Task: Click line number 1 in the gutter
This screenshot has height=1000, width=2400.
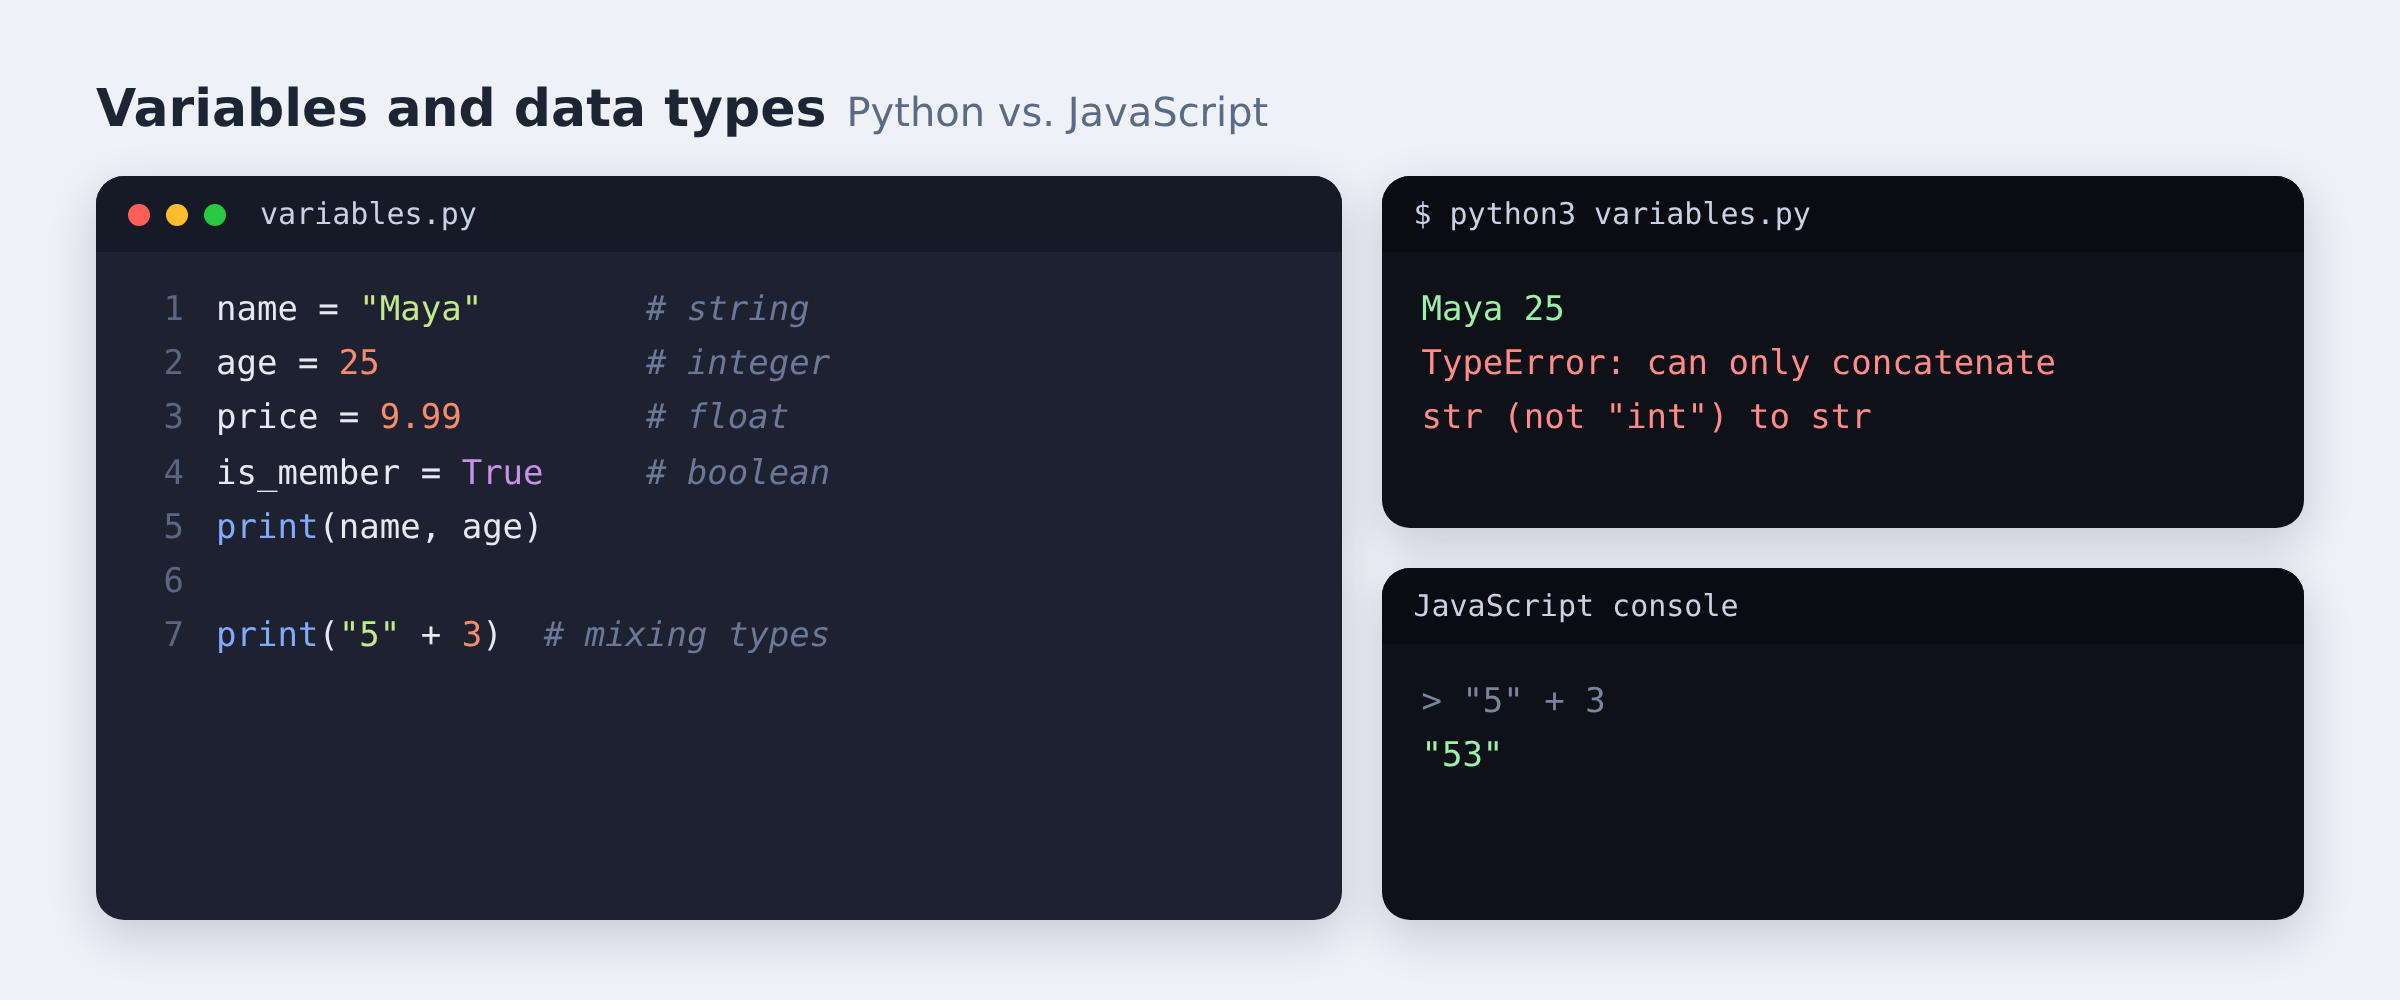Action: (x=174, y=308)
